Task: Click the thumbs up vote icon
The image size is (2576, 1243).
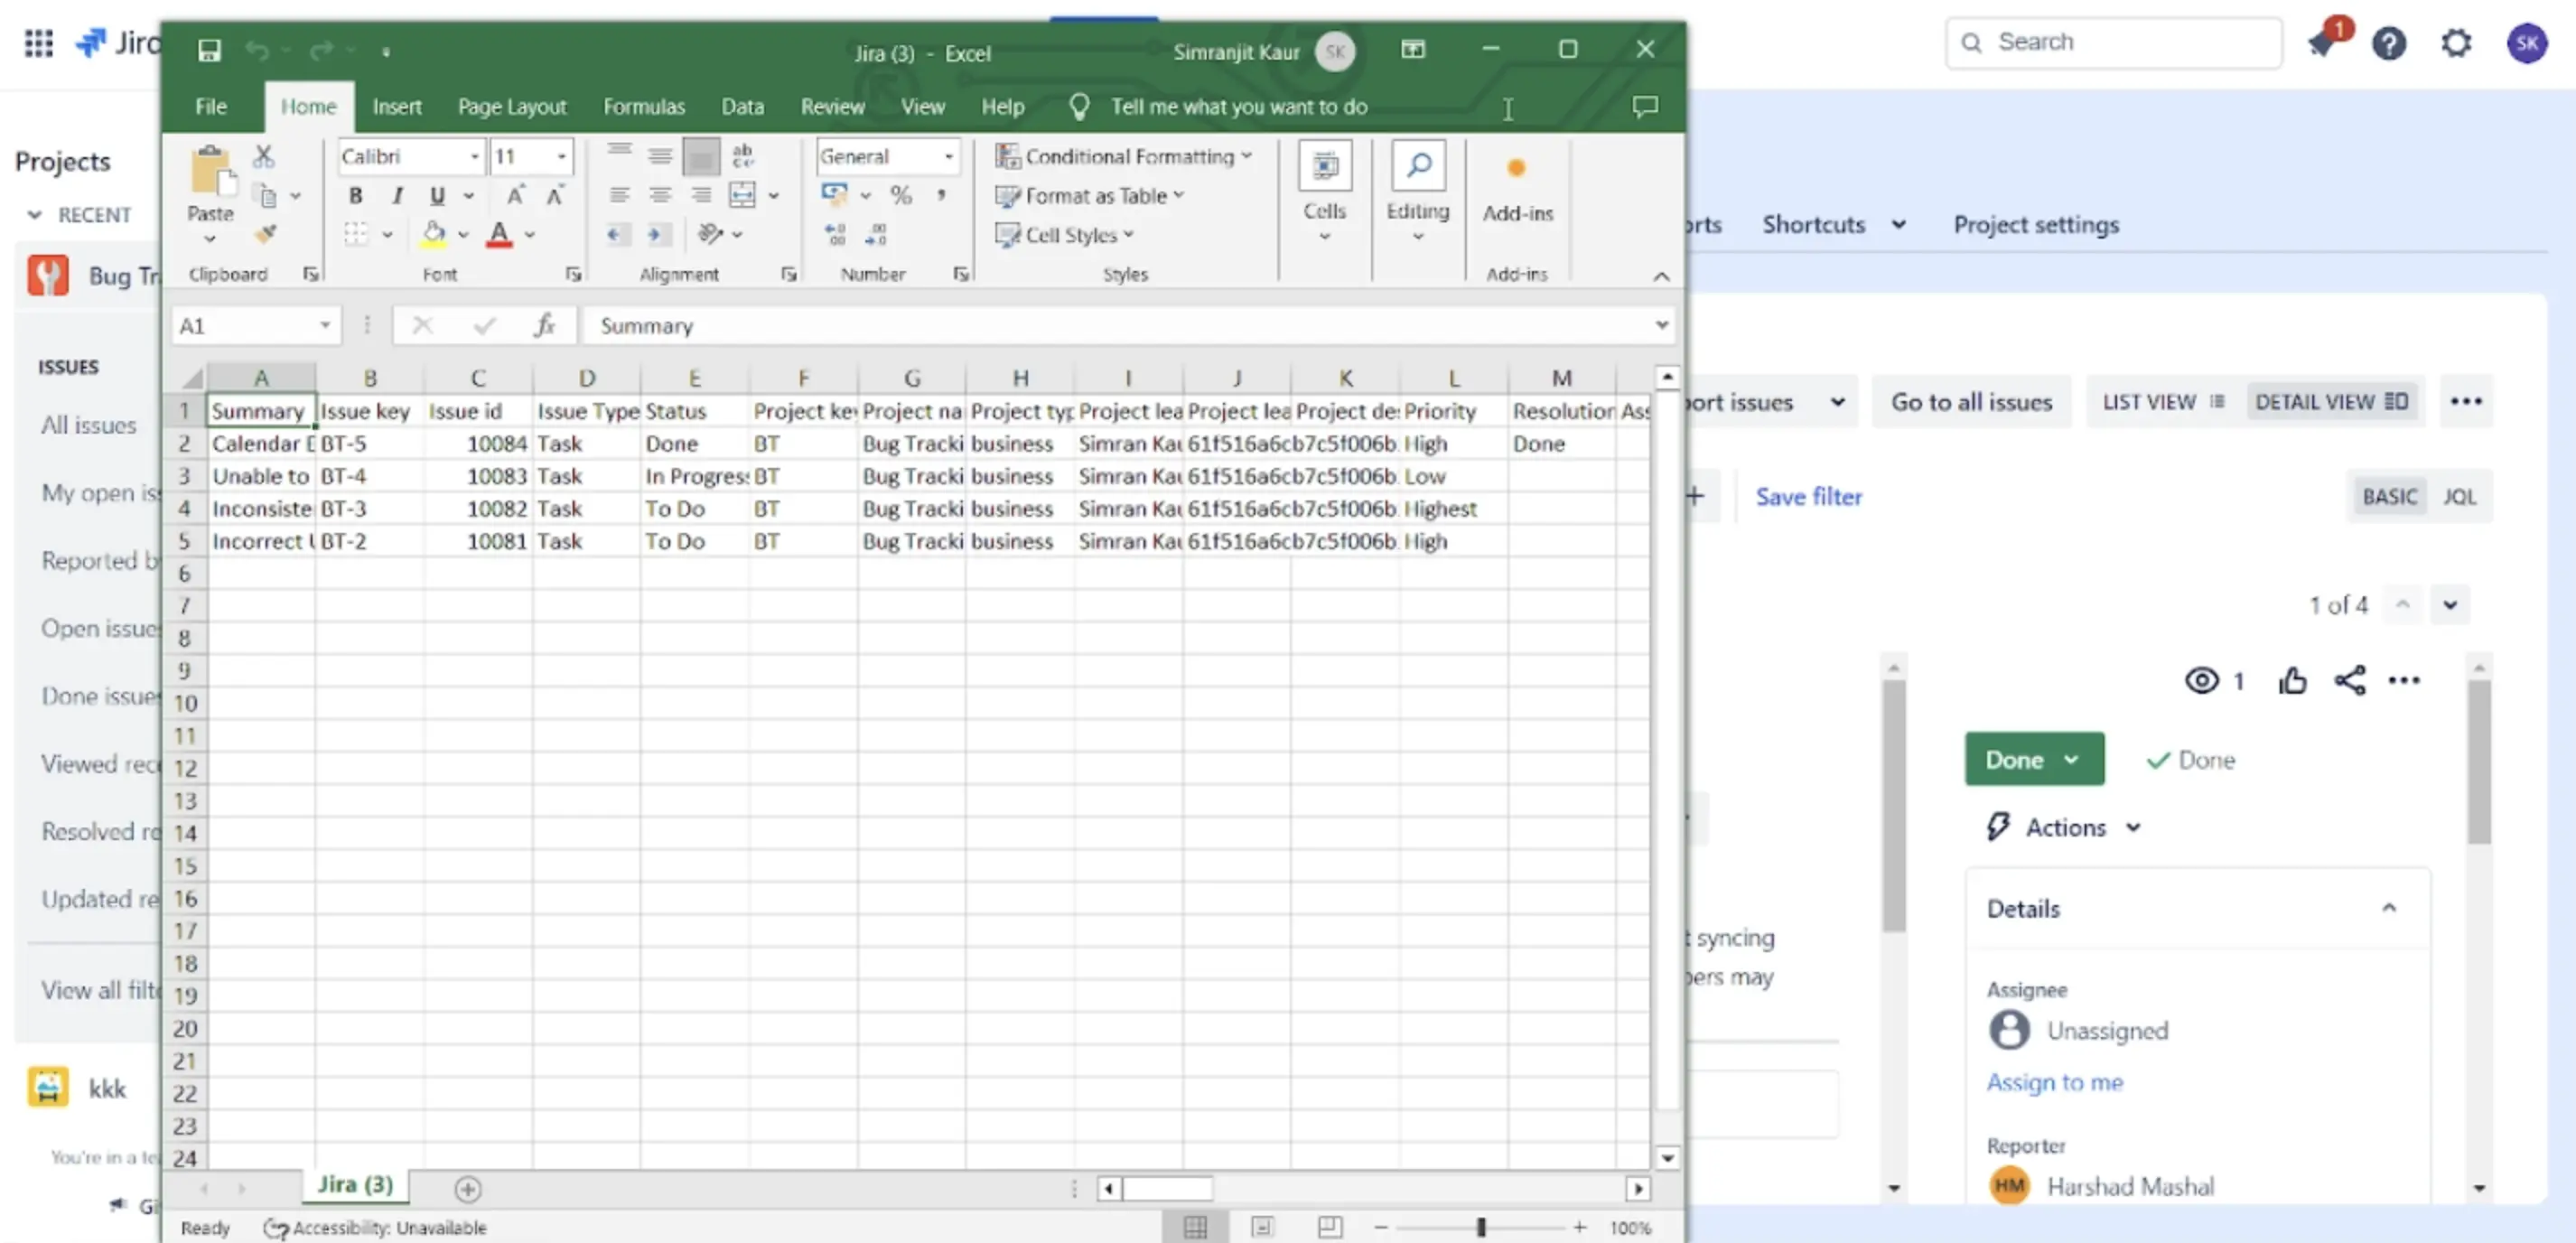Action: point(2292,681)
